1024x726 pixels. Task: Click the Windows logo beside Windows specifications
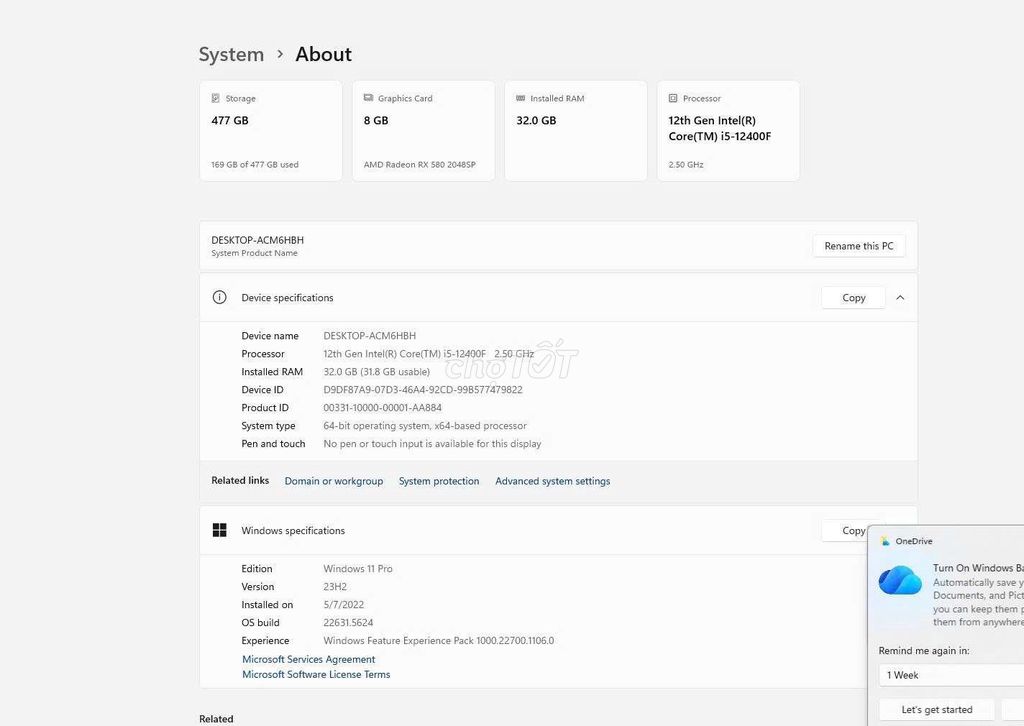220,531
